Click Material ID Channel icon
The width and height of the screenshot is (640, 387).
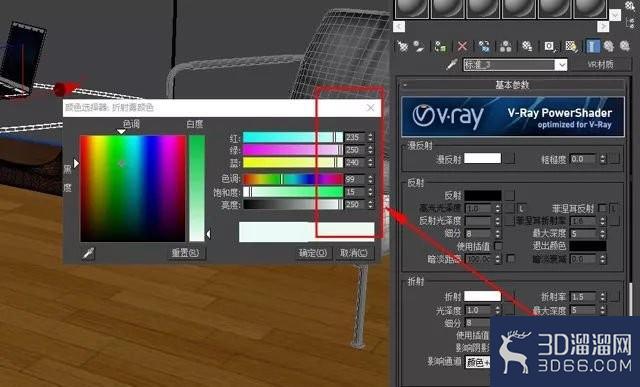pos(549,46)
